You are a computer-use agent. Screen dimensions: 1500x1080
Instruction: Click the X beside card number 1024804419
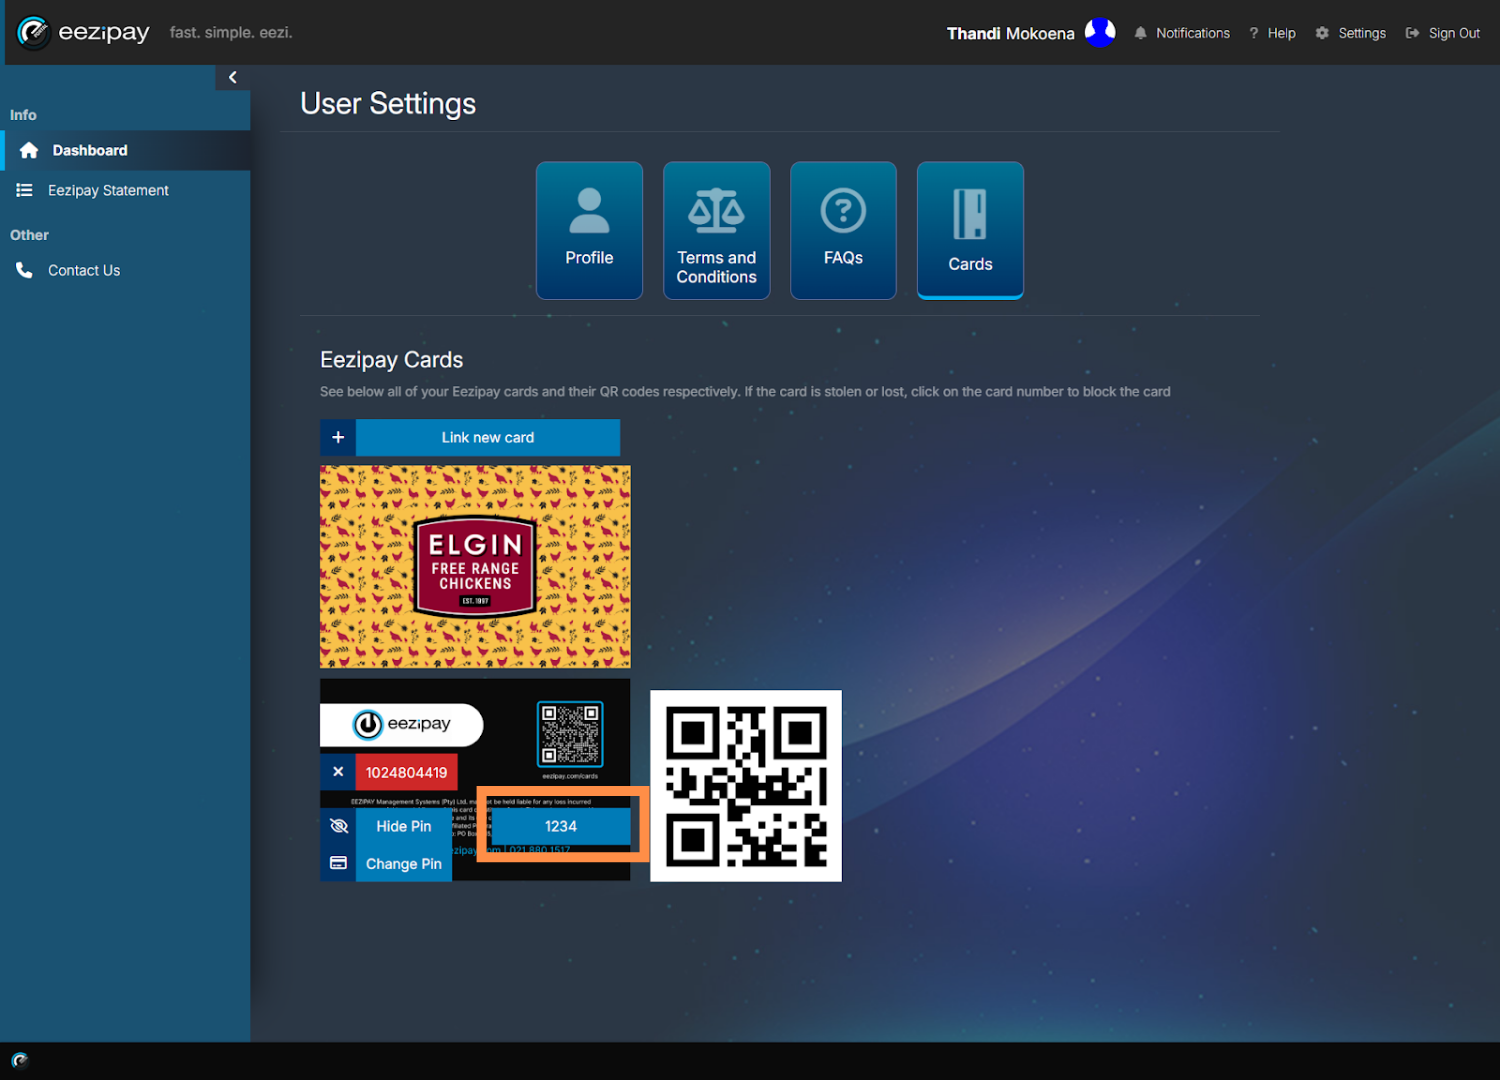(x=338, y=772)
